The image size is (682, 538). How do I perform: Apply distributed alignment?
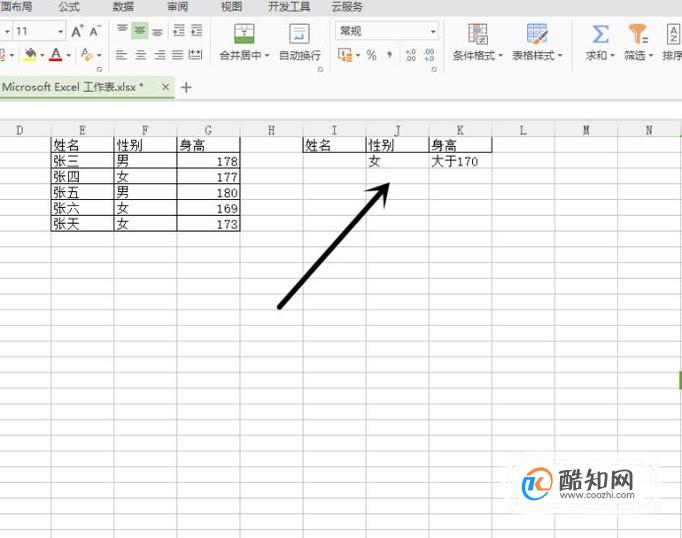click(x=195, y=55)
